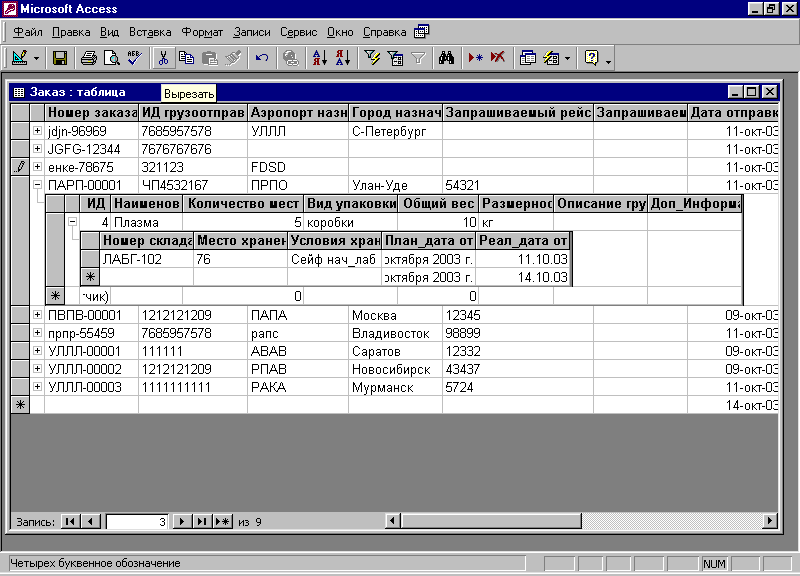Image resolution: width=800 pixels, height=576 pixels.
Task: Collapse the ПАРП-00001 row subdatasheet
Action: (37, 185)
